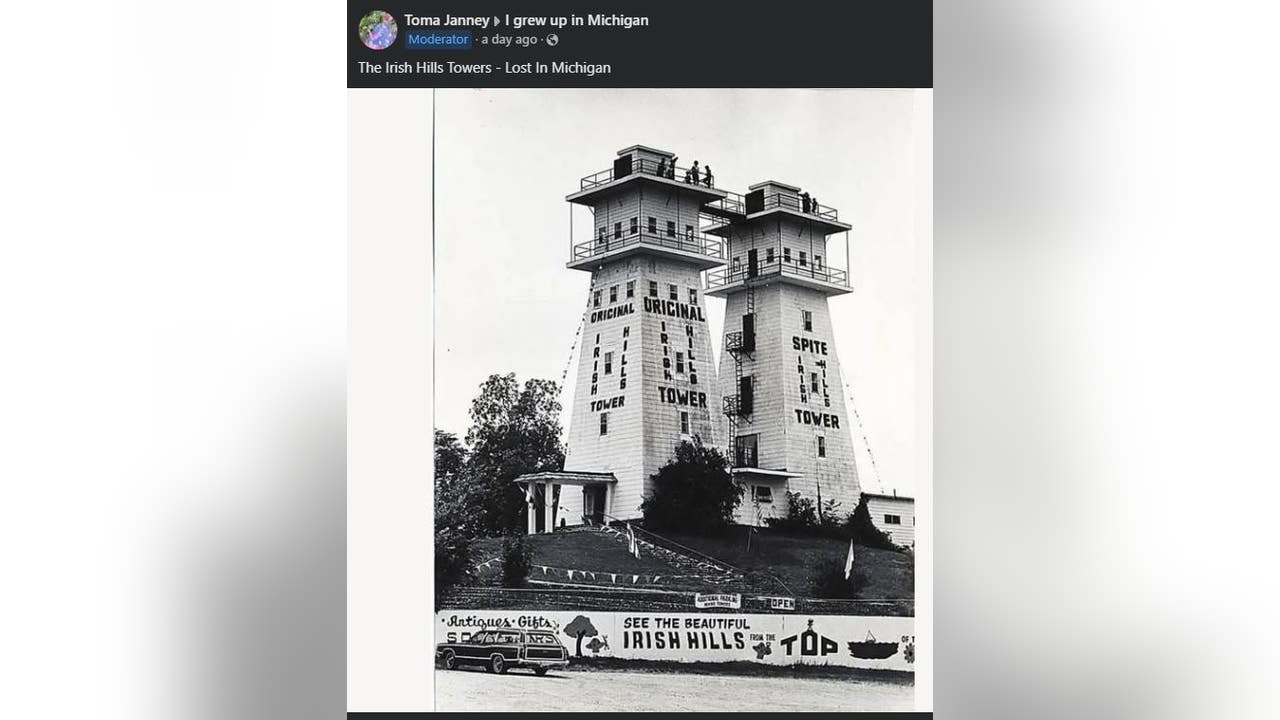
Task: Open Toma Janney's profile avatar
Action: (x=378, y=30)
